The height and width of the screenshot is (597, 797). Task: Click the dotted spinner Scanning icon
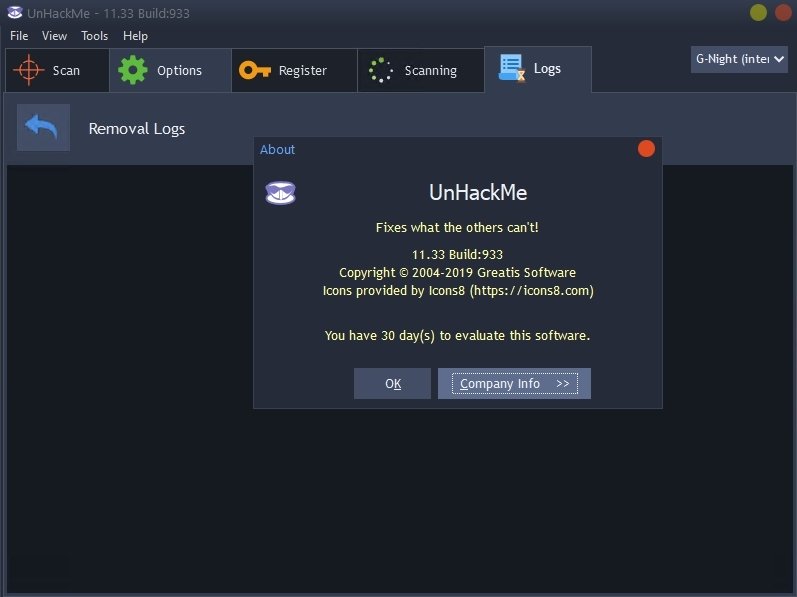click(x=381, y=70)
